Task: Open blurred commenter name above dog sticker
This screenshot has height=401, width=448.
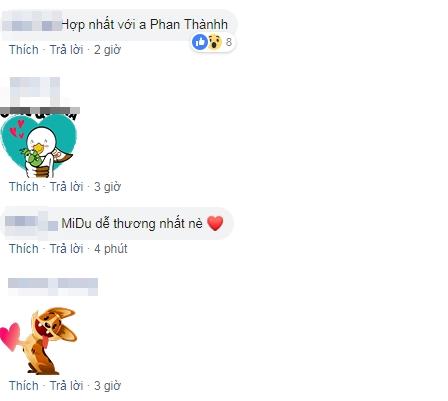Action: point(53,287)
